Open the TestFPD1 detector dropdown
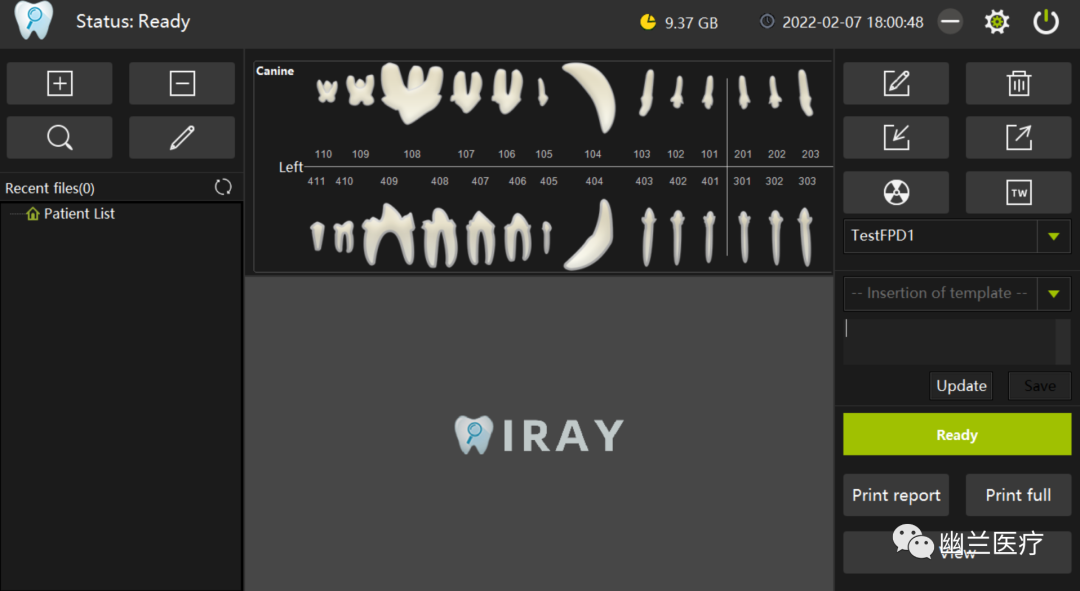Viewport: 1080px width, 591px height. [1054, 236]
